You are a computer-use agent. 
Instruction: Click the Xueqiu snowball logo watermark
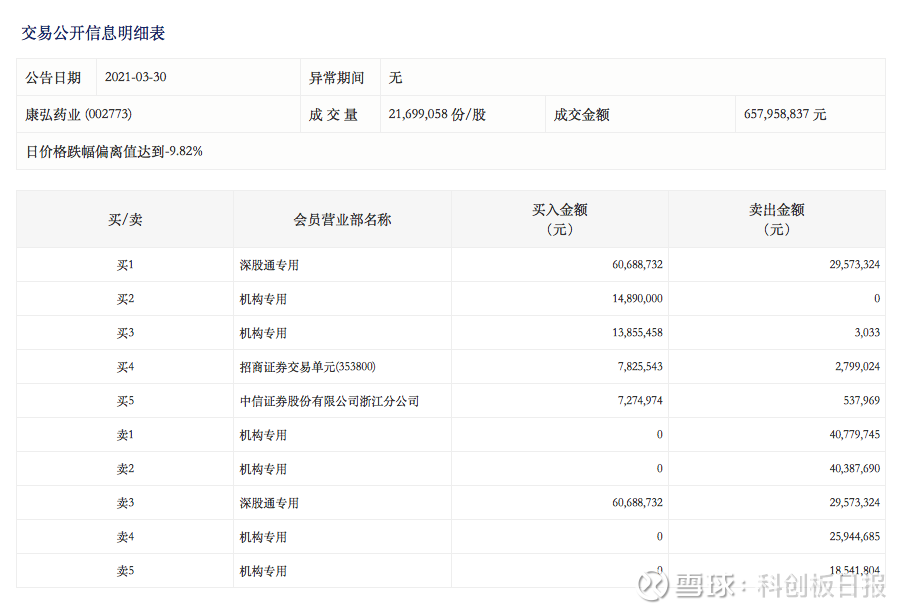656,584
